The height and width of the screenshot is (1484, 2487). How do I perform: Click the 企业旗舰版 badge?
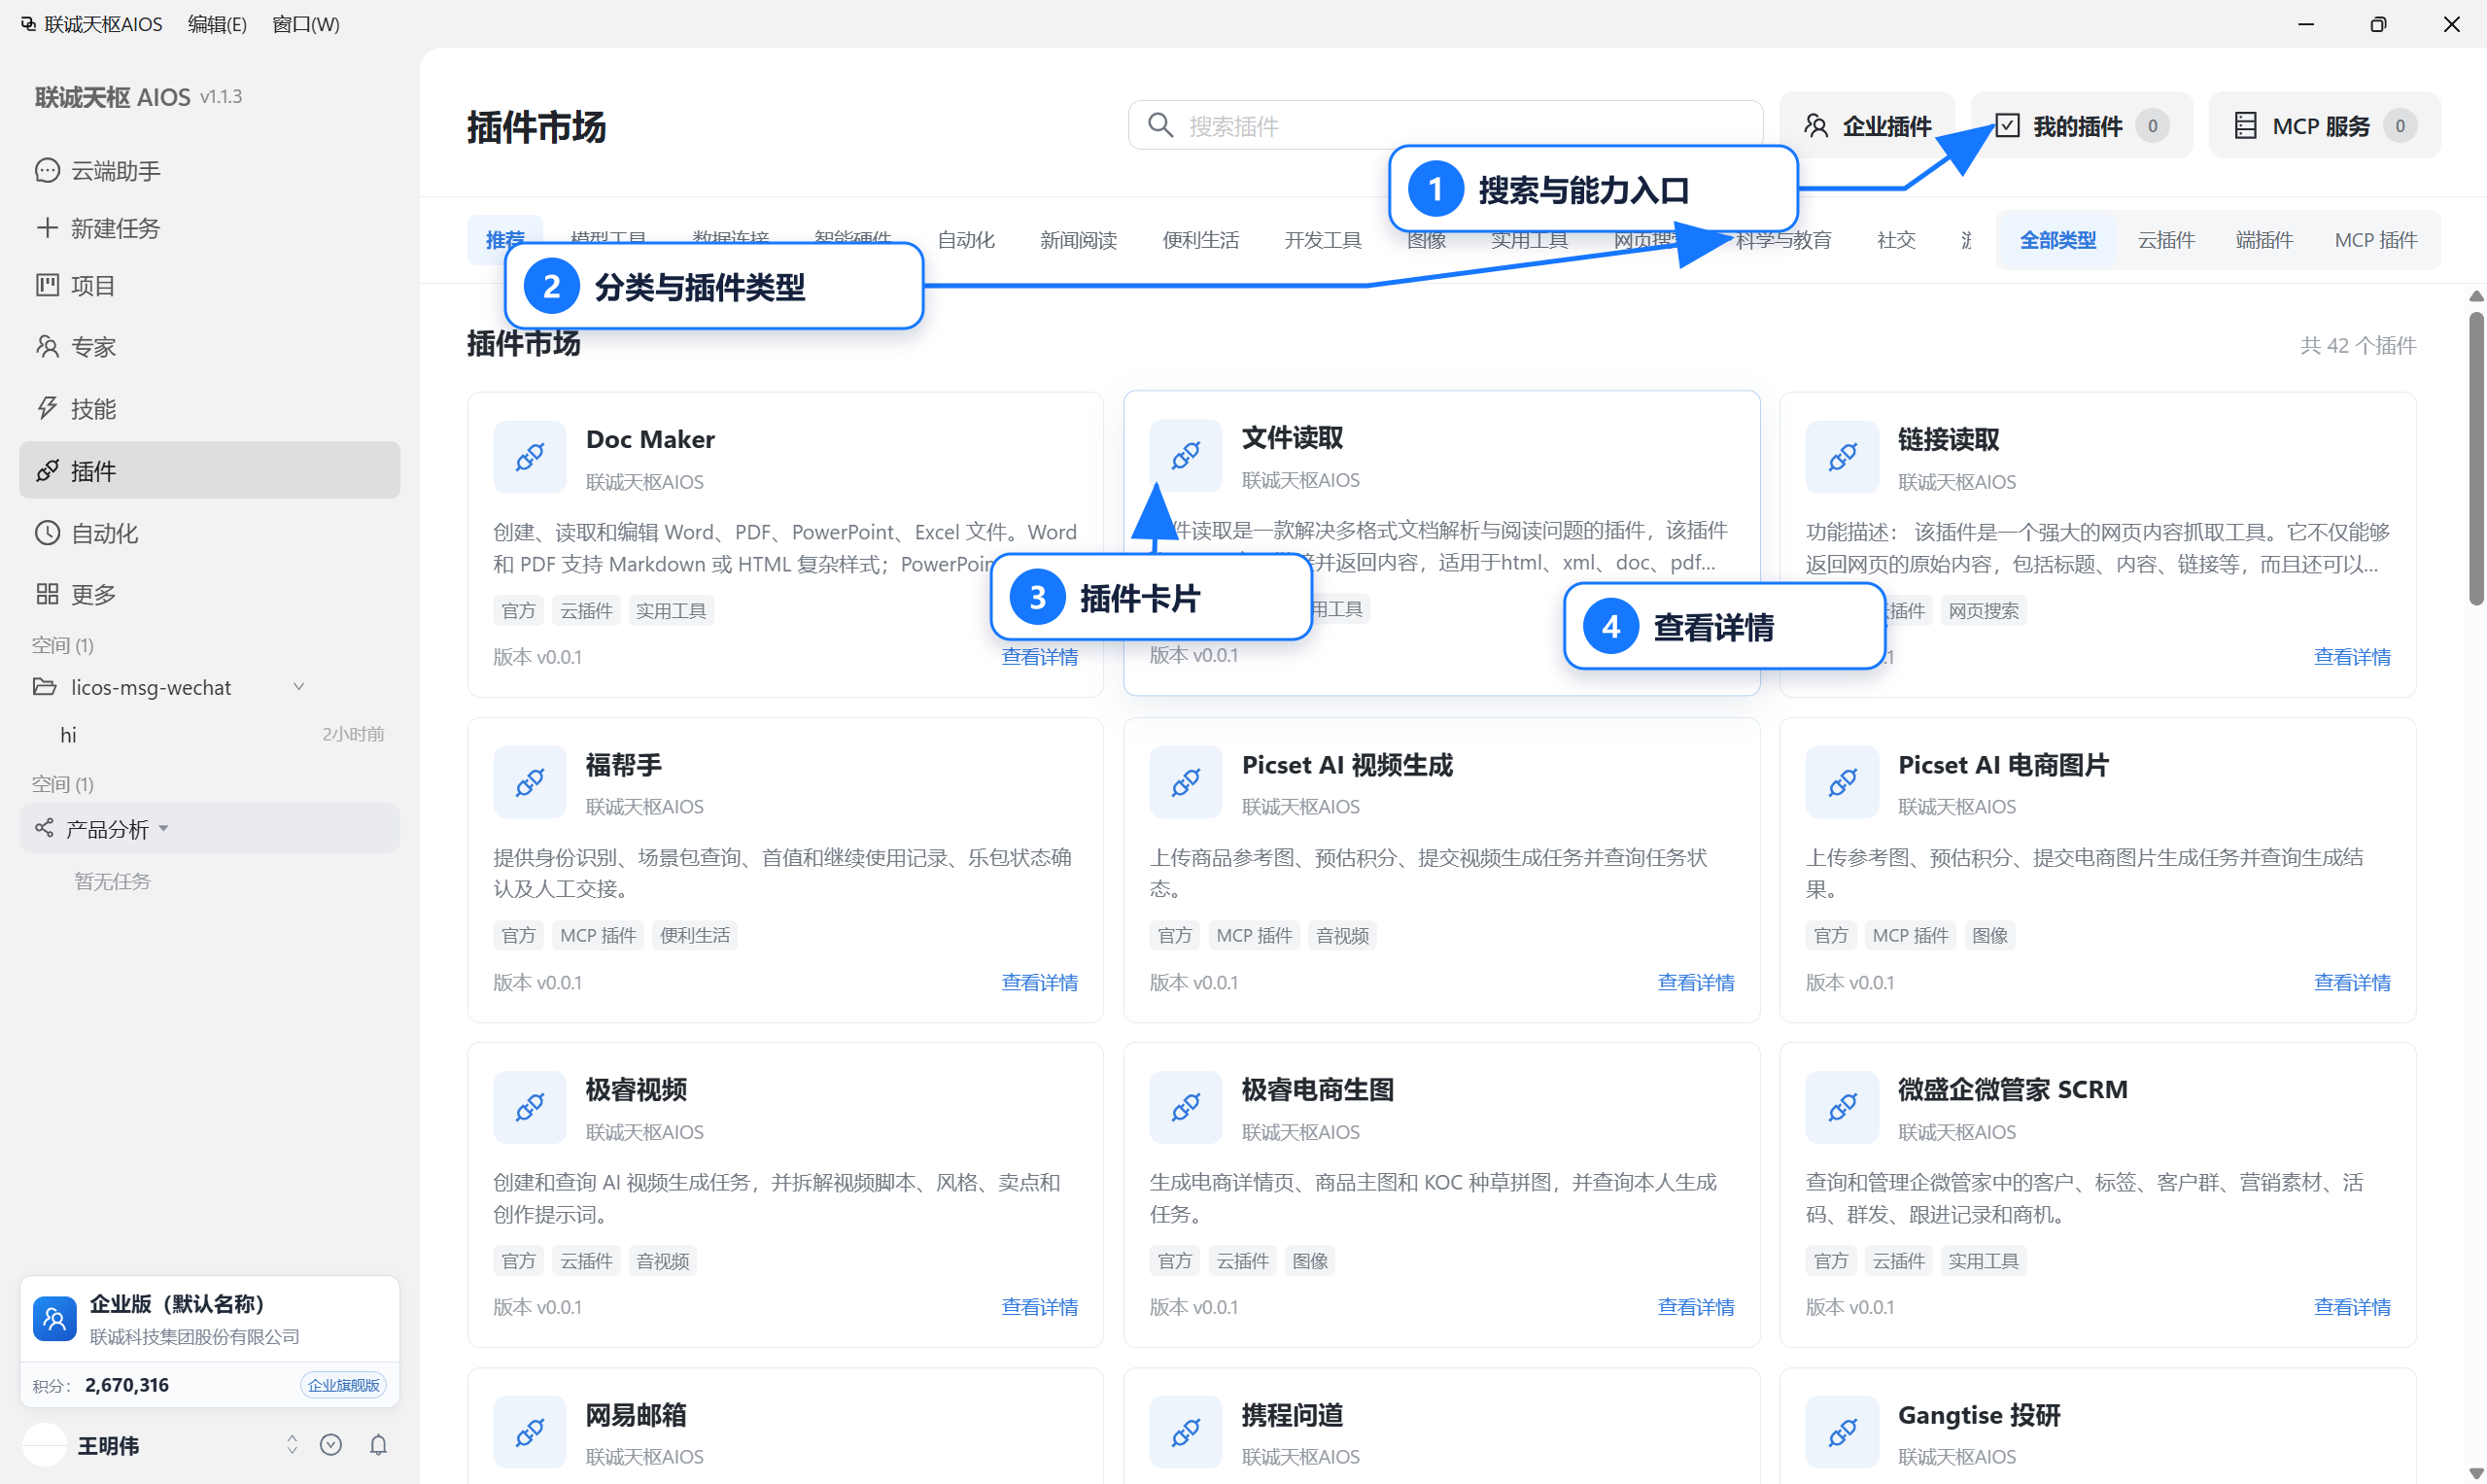[x=343, y=1385]
